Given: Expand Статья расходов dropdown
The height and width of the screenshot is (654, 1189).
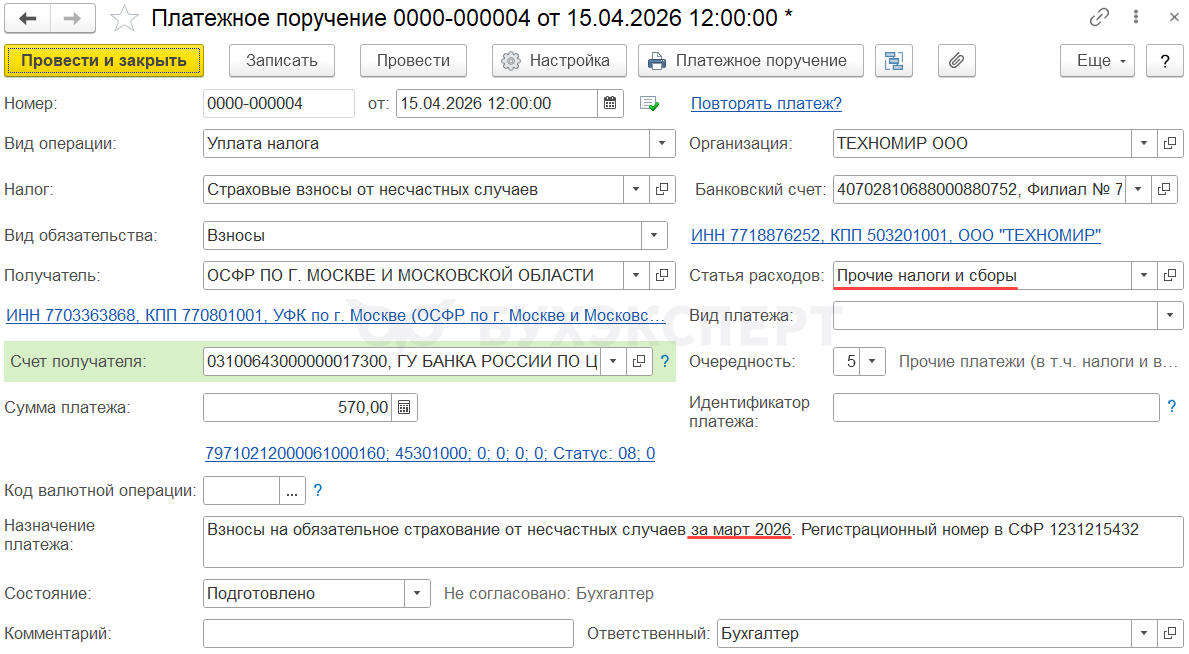Looking at the screenshot, I should 1144,275.
